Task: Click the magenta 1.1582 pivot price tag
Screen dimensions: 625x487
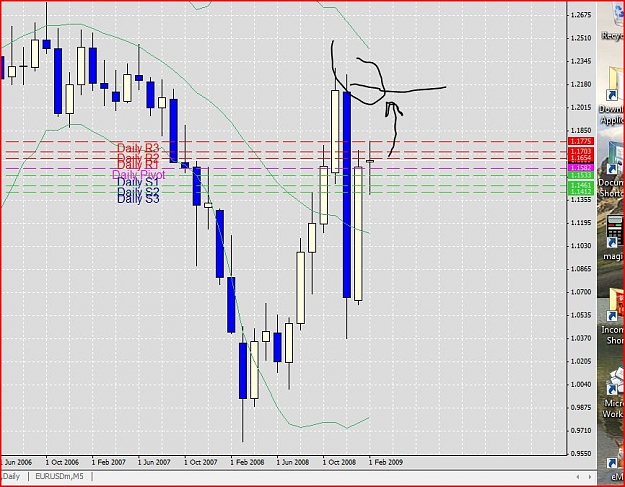Action: (x=581, y=168)
